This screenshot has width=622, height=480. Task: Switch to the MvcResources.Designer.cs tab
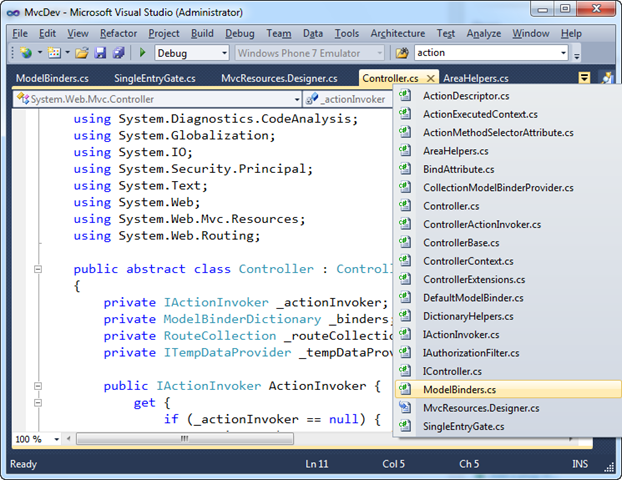[x=279, y=78]
